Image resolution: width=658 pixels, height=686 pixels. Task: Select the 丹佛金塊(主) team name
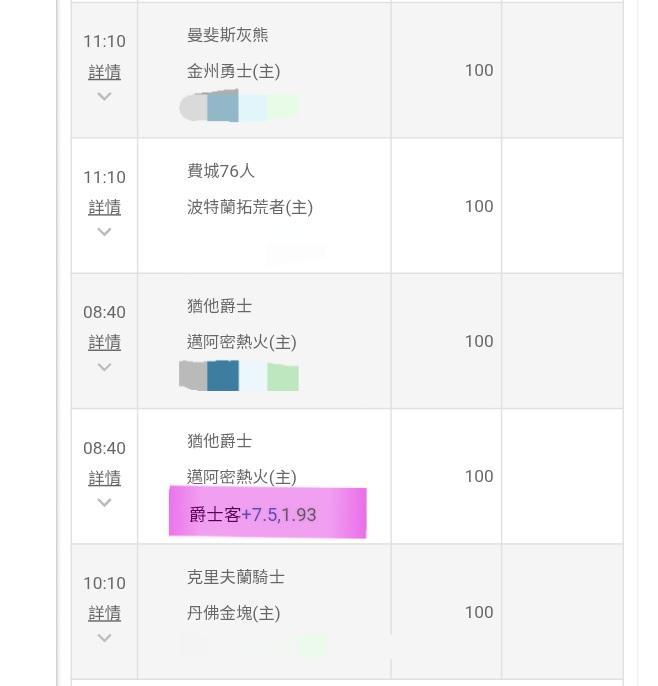pyautogui.click(x=233, y=613)
